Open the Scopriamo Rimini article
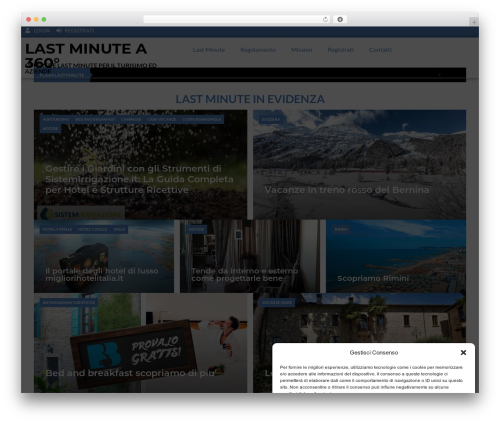The image size is (500, 423). click(x=373, y=278)
